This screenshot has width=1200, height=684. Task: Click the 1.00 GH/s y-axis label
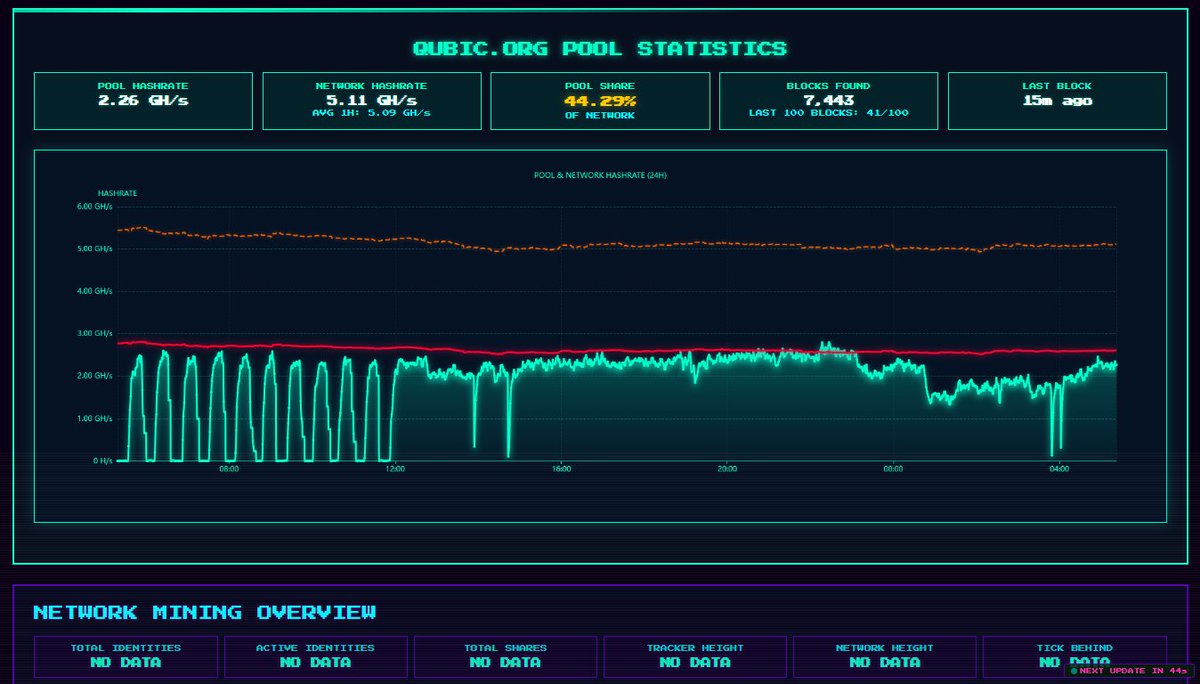tap(95, 418)
